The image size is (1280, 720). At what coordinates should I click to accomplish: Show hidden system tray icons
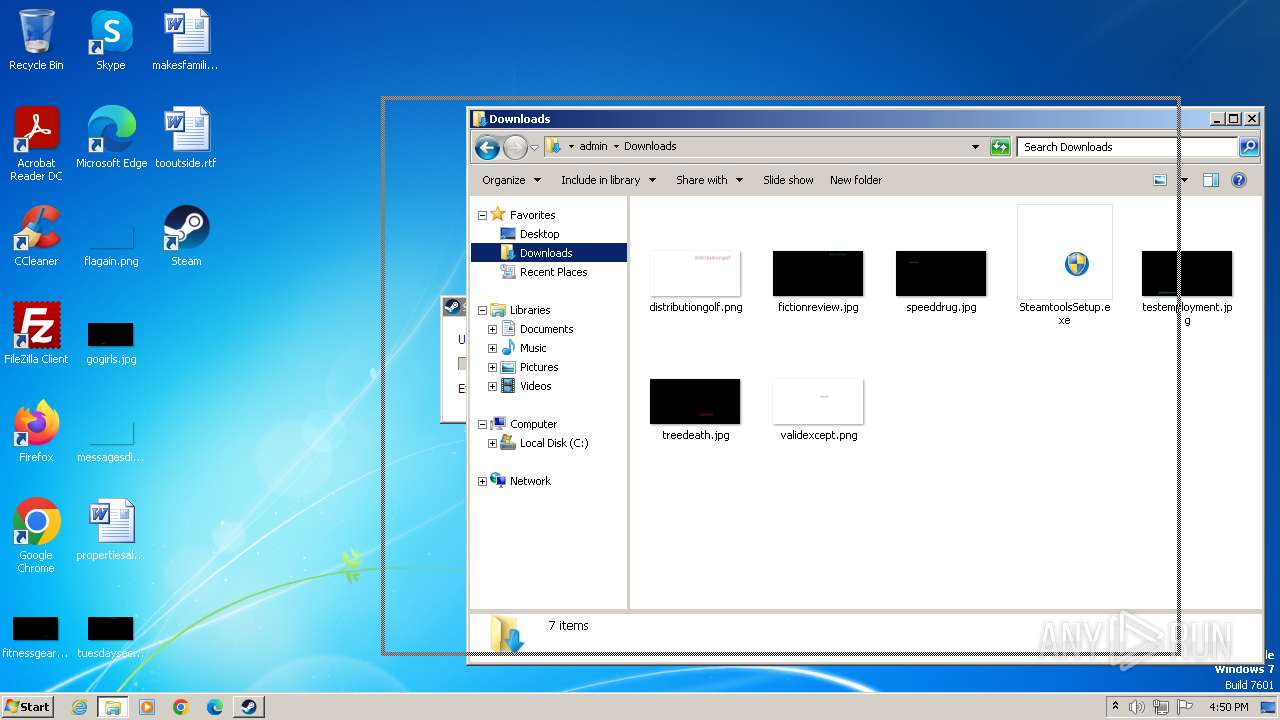1115,707
